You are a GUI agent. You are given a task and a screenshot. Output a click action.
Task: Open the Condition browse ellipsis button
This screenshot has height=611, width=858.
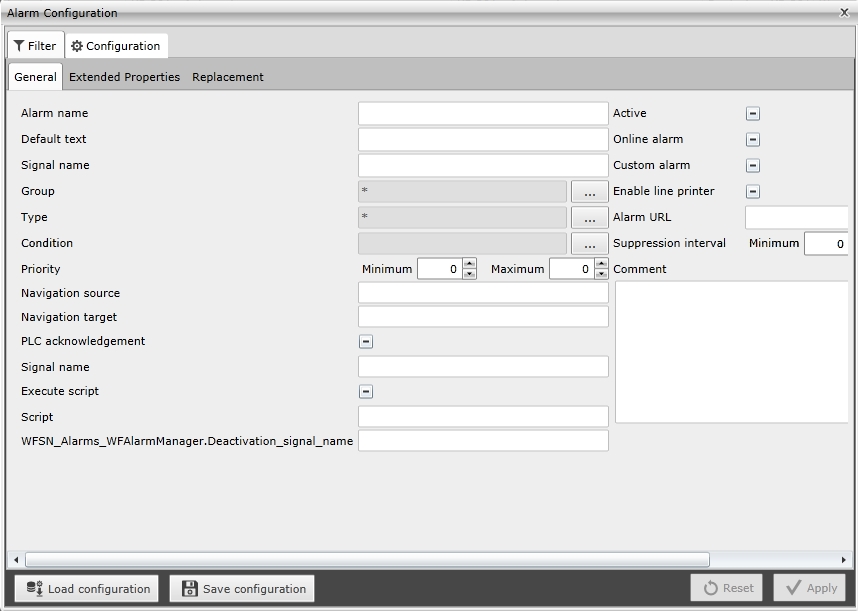pos(589,243)
